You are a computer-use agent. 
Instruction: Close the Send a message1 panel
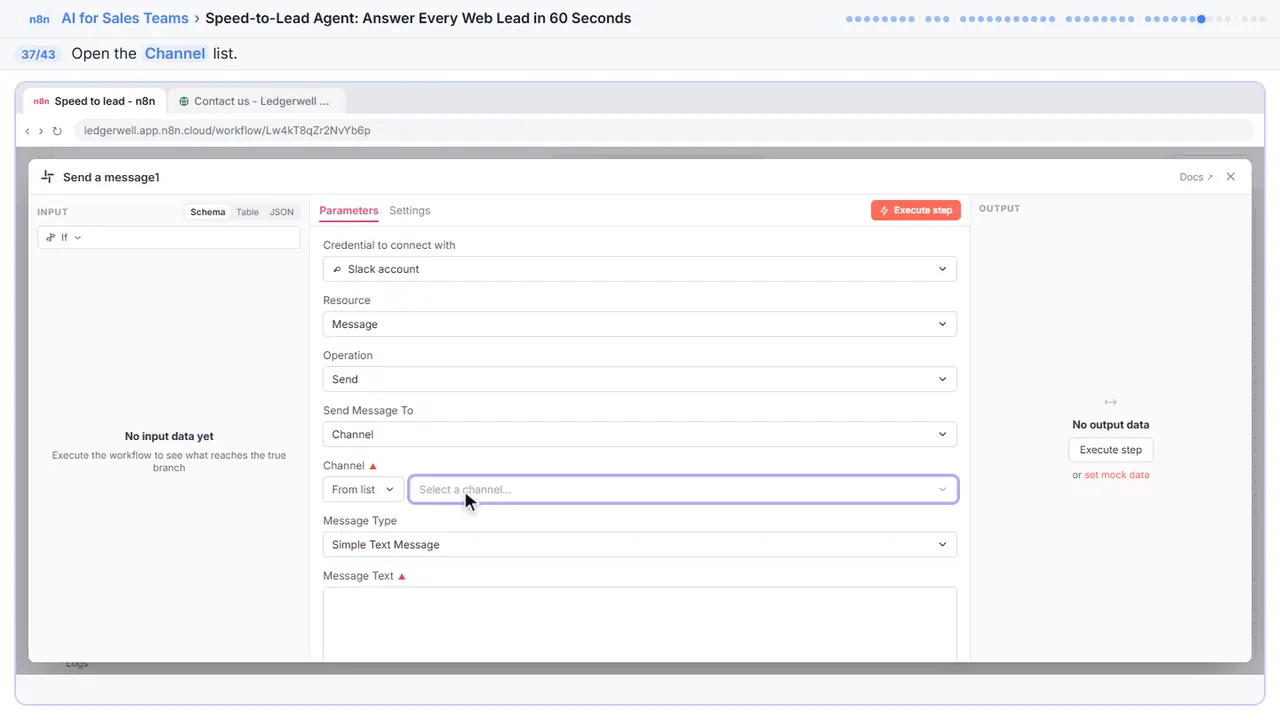tap(1231, 177)
